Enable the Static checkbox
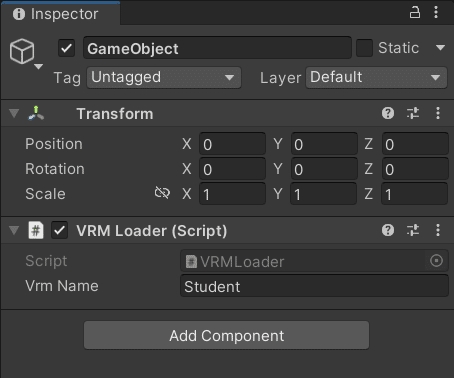This screenshot has height=378, width=454. pos(364,48)
